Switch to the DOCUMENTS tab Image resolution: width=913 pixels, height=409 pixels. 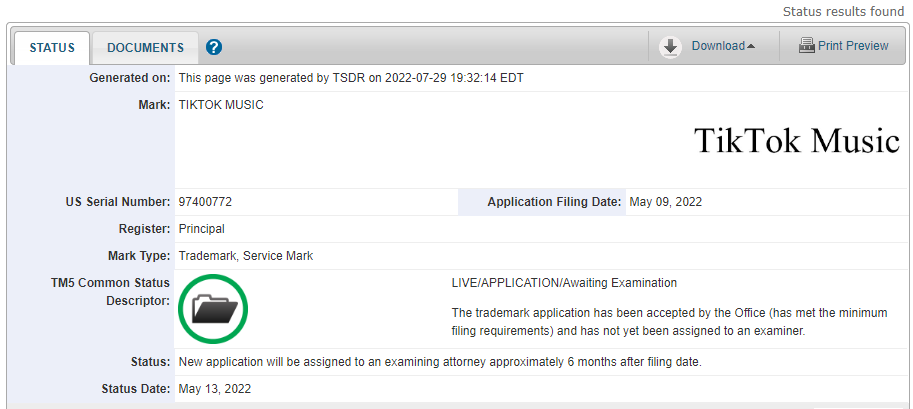click(x=146, y=48)
